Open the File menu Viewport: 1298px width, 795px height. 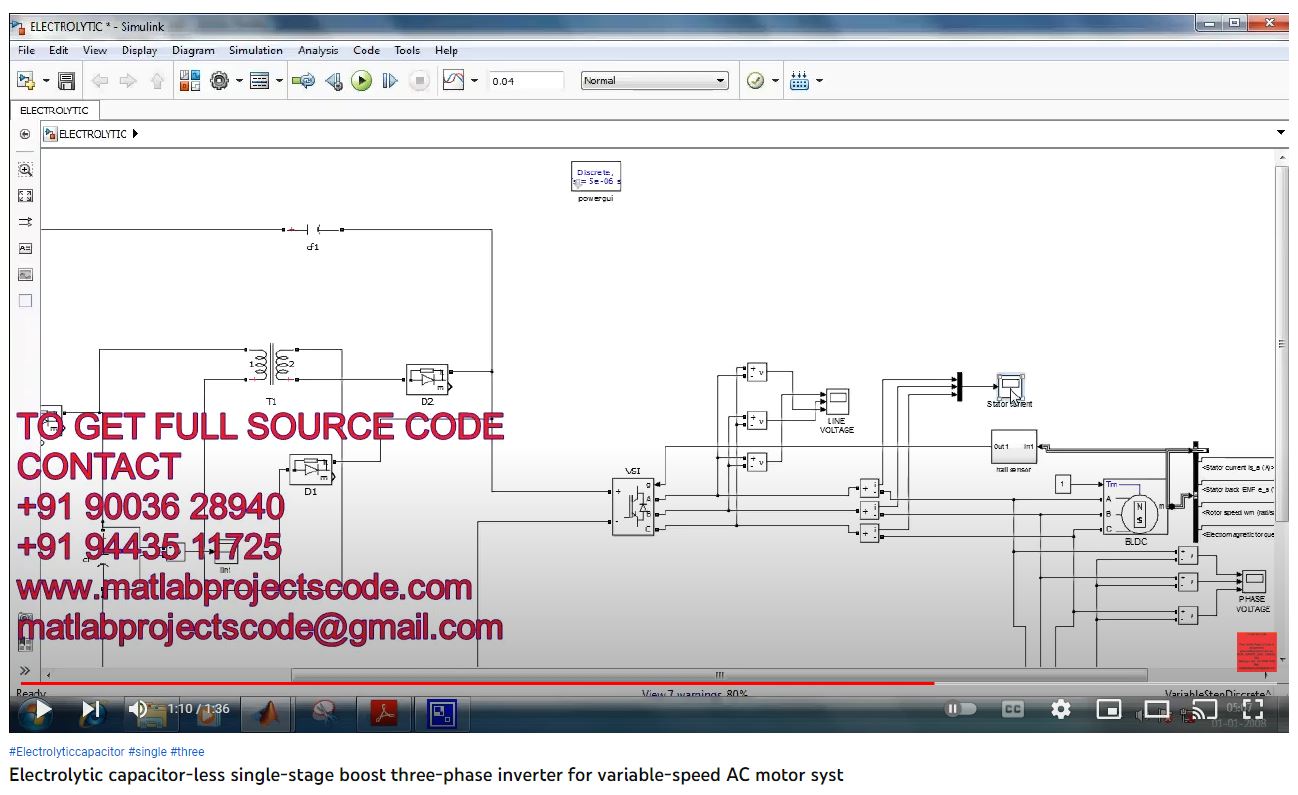click(26, 50)
